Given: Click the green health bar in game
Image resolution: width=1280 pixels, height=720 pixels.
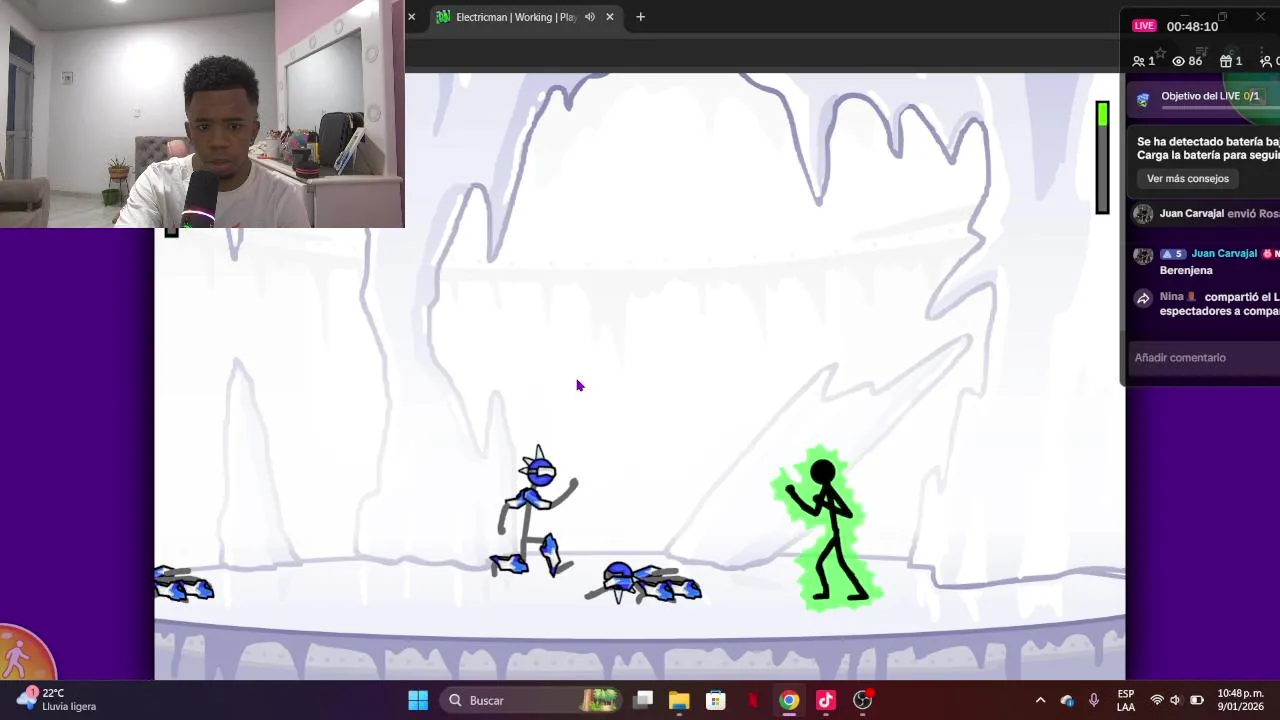Looking at the screenshot, I should 1102,157.
